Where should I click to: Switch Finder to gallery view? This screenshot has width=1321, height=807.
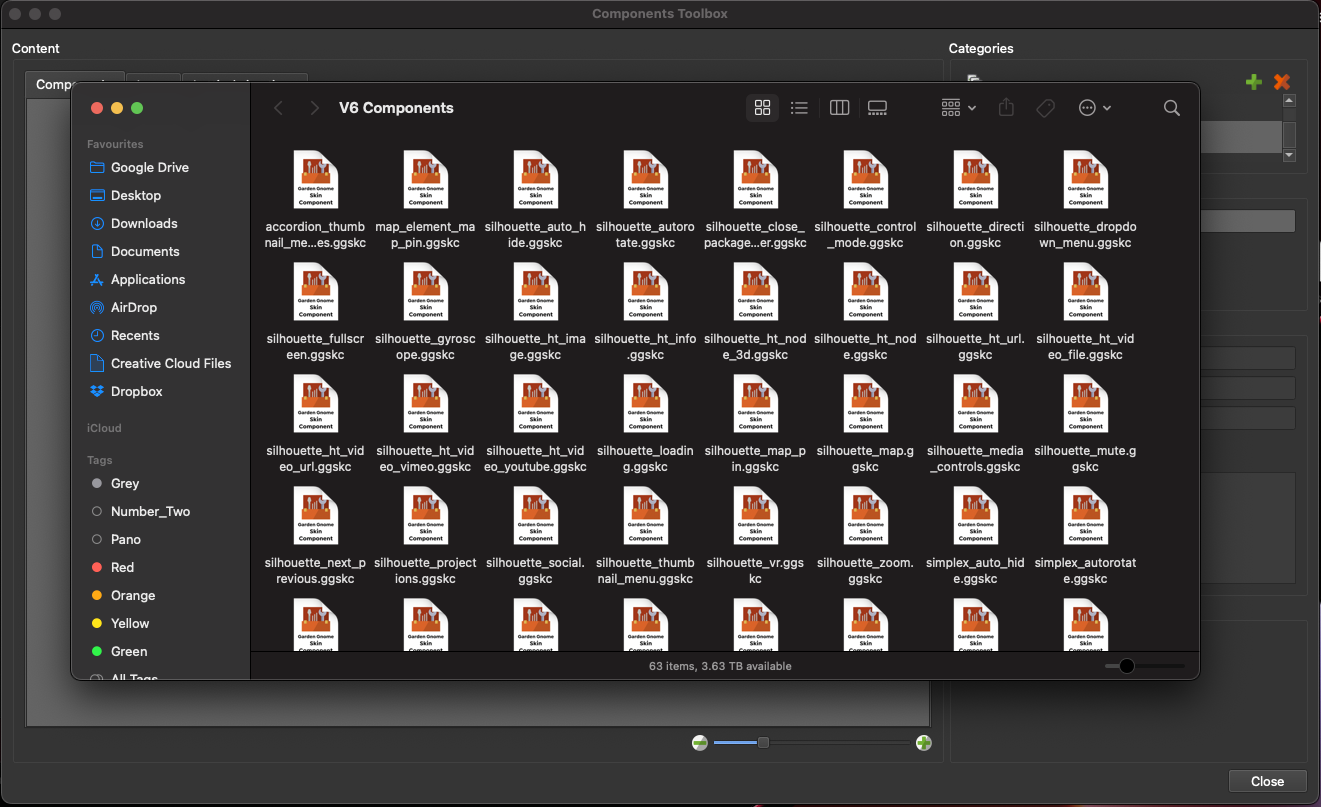877,108
